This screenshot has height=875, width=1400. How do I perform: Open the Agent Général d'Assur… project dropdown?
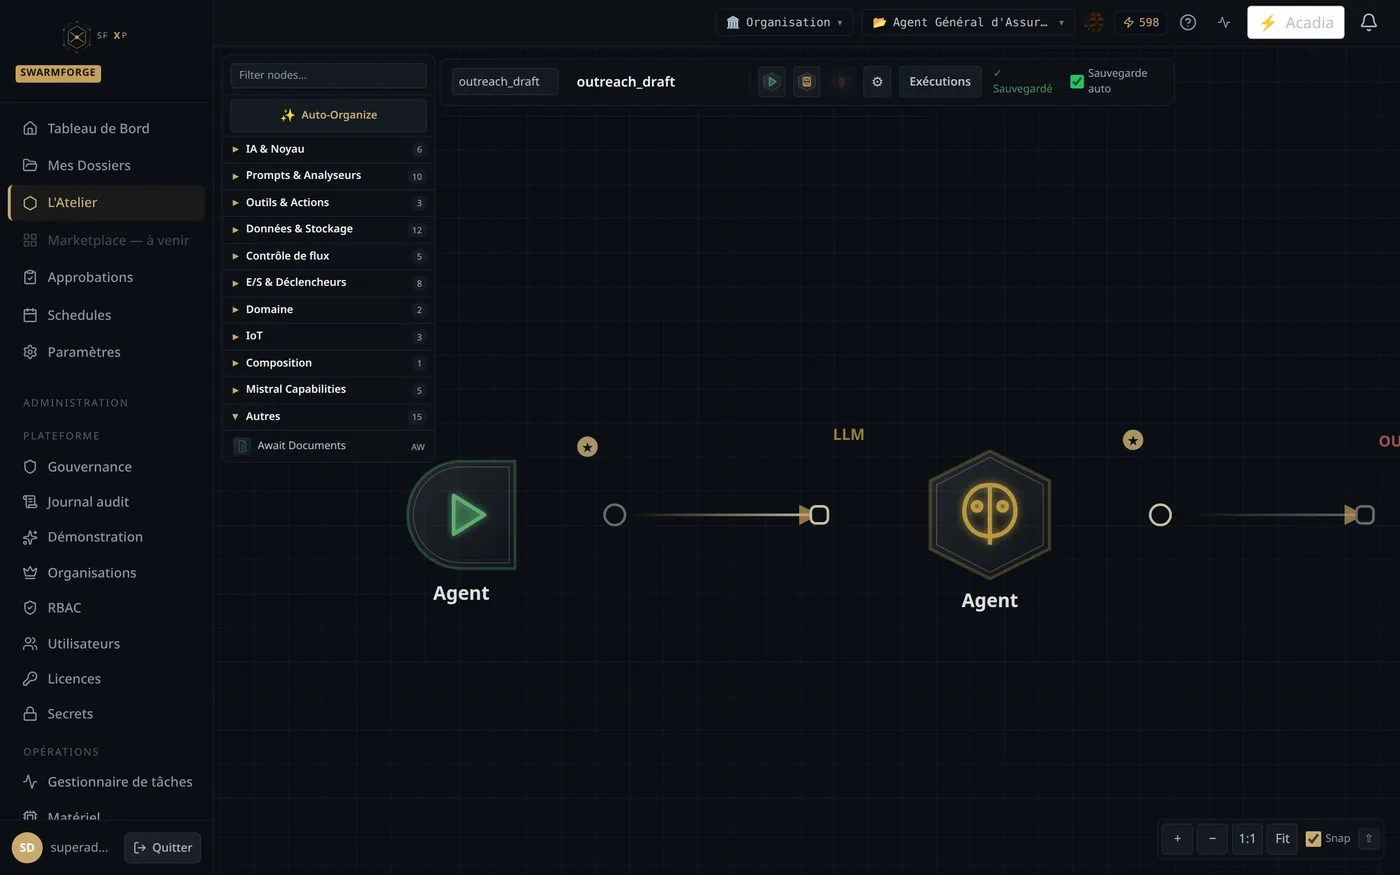[x=968, y=22]
